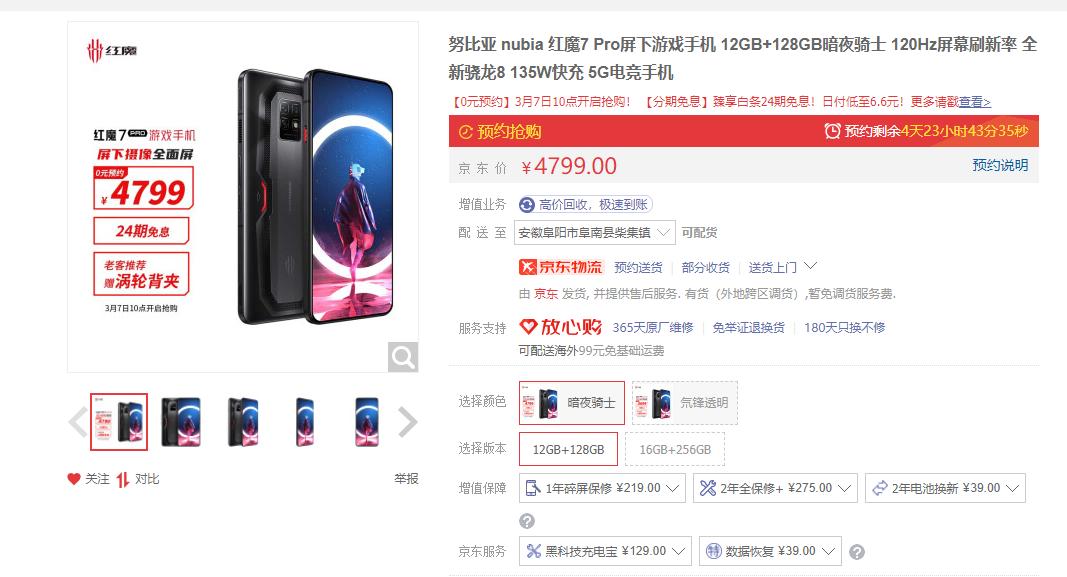Click help question mark beside 数据恢复

(x=857, y=552)
